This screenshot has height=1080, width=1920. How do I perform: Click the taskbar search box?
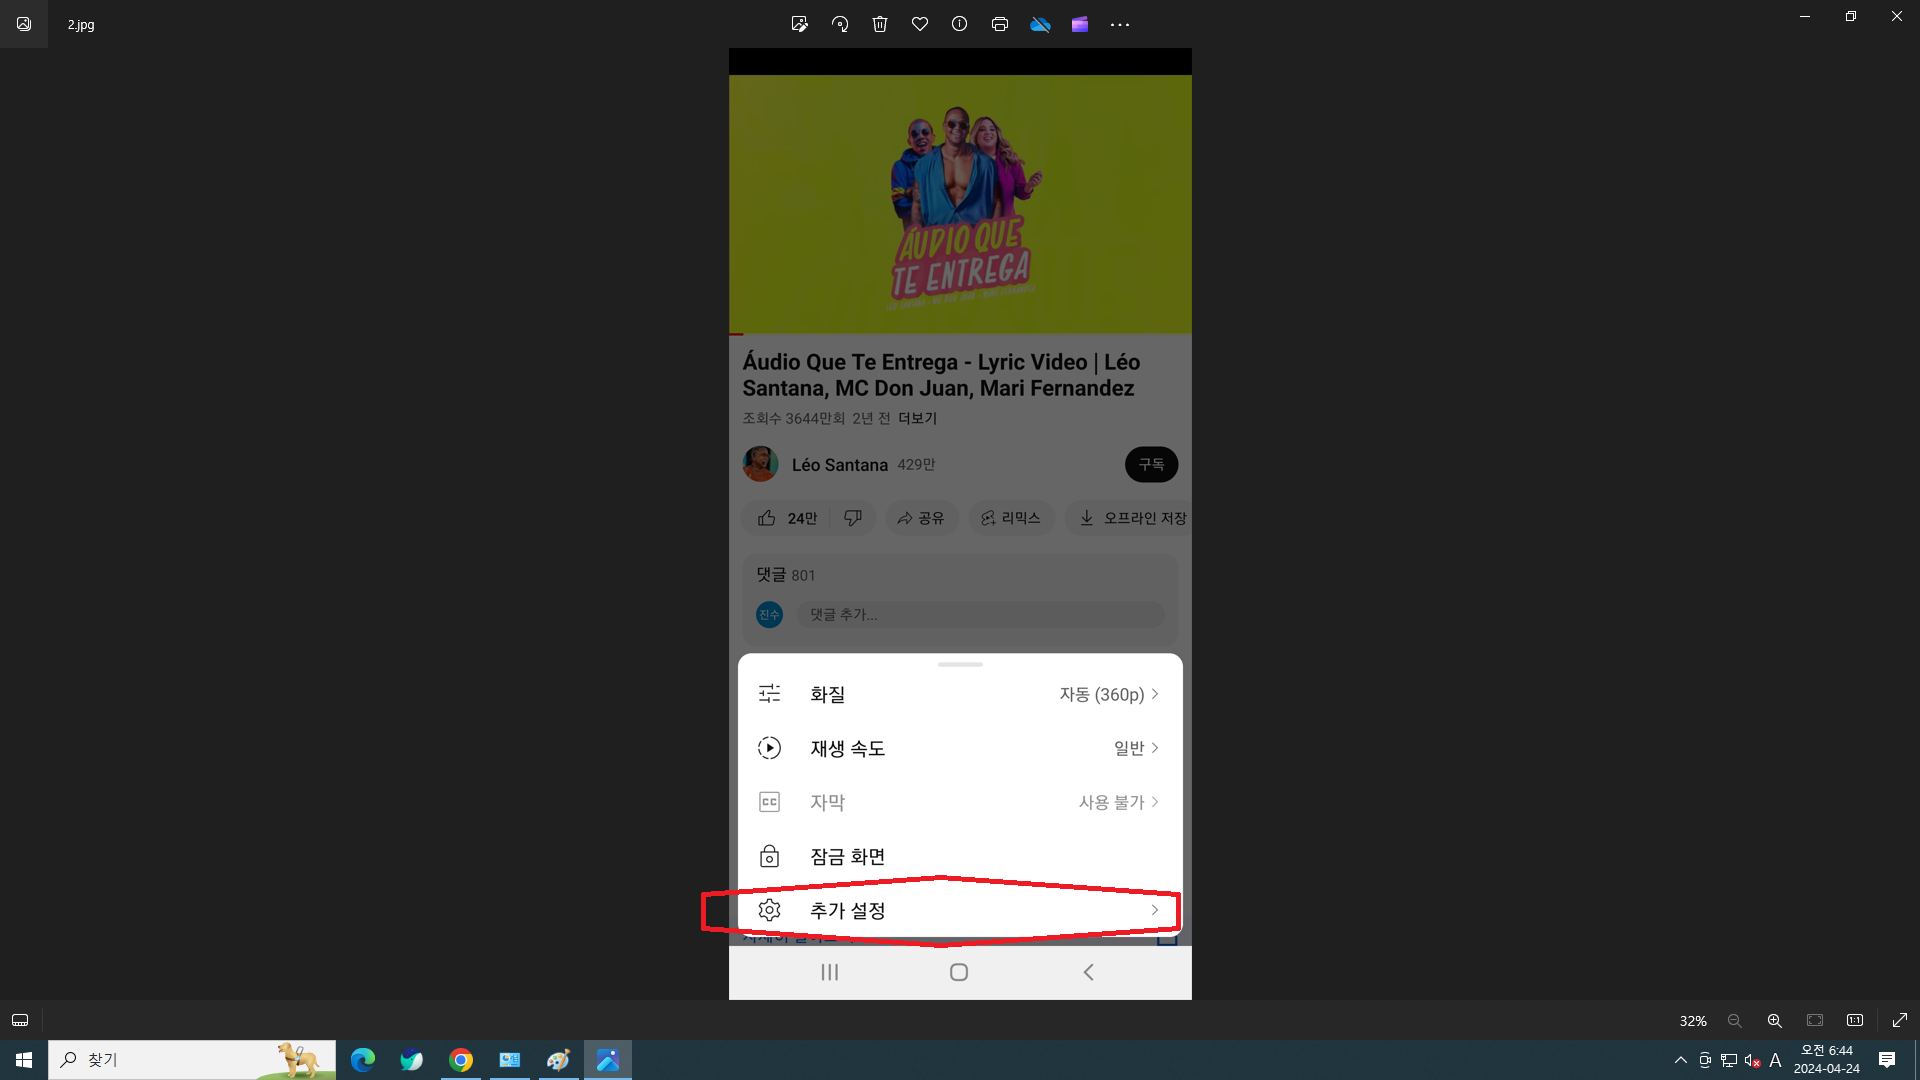(192, 1060)
